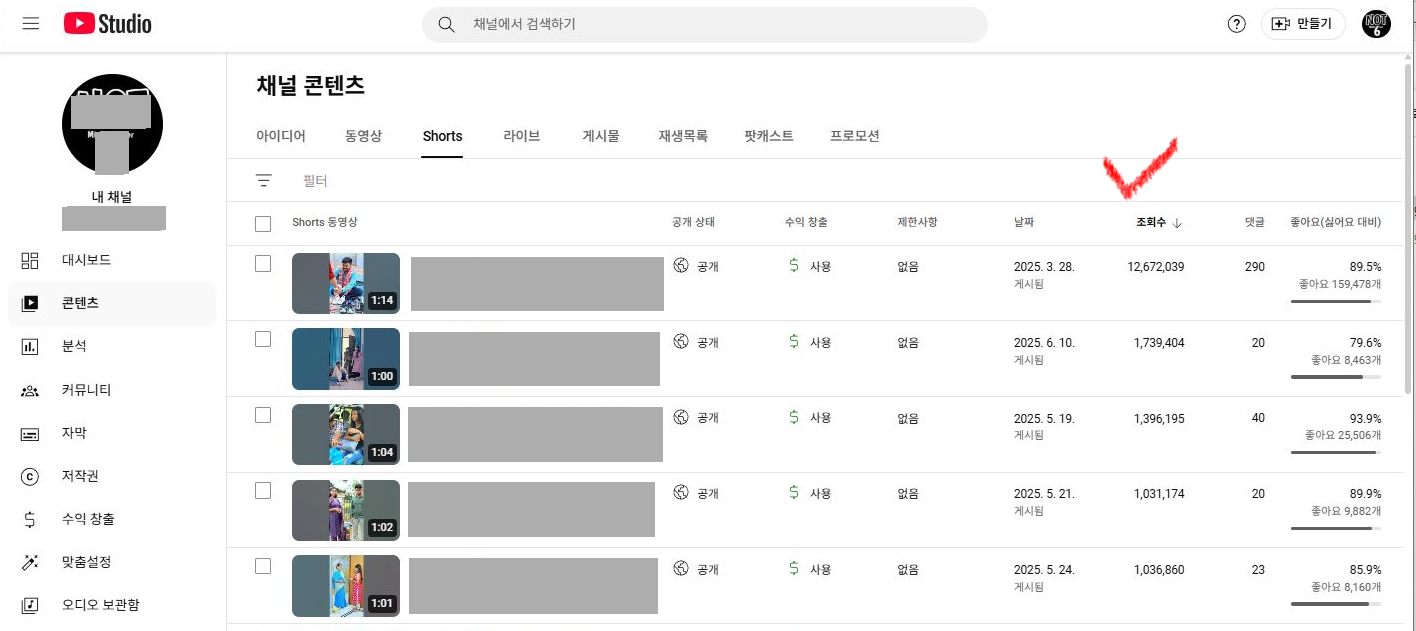Check the box for the 1:04 Short

(263, 415)
